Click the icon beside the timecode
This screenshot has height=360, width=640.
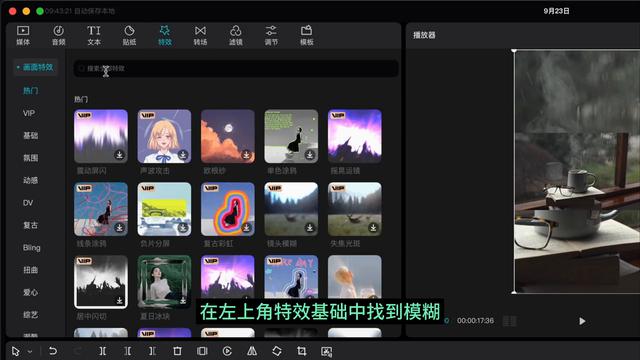click(x=509, y=321)
